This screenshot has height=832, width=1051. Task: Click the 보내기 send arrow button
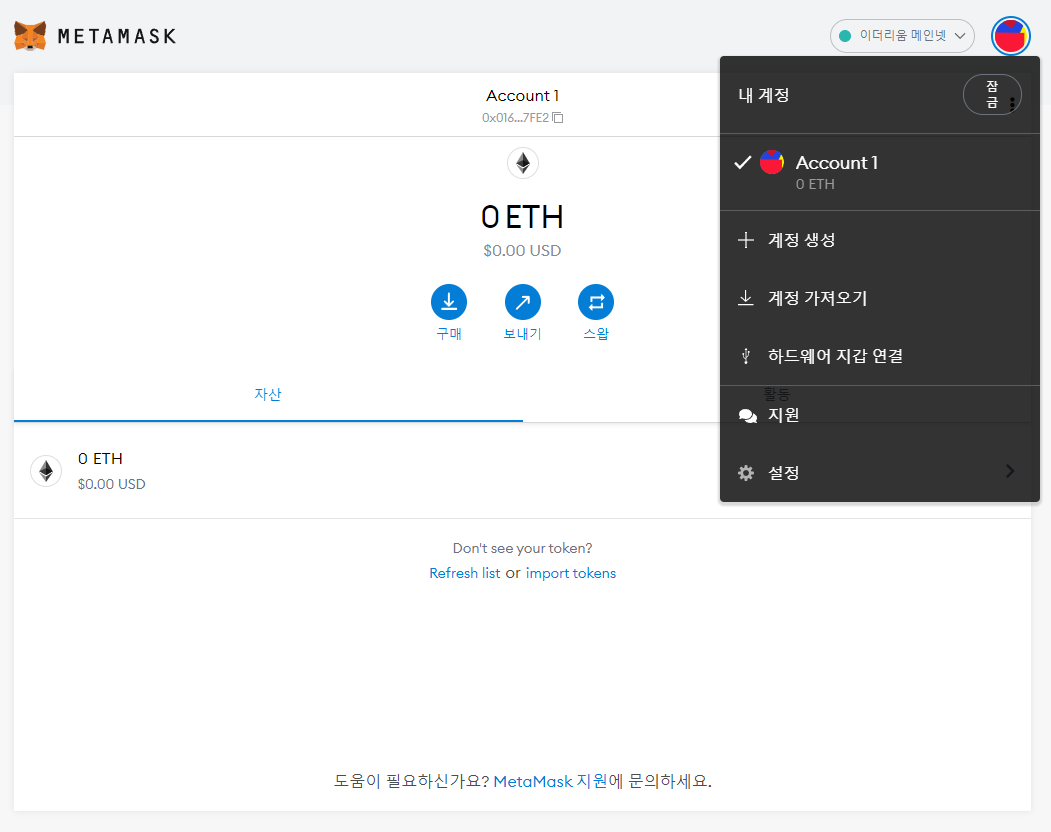click(x=523, y=302)
